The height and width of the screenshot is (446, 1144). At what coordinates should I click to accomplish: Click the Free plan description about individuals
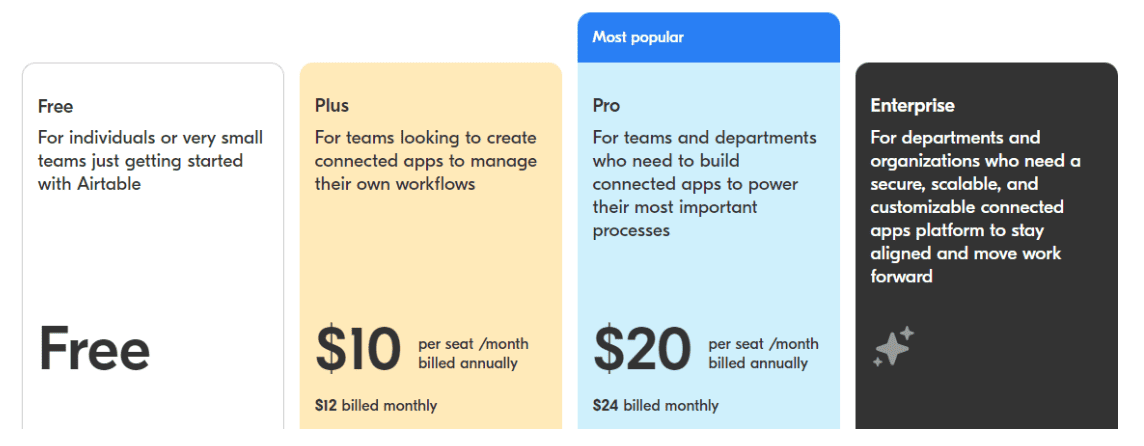point(150,161)
